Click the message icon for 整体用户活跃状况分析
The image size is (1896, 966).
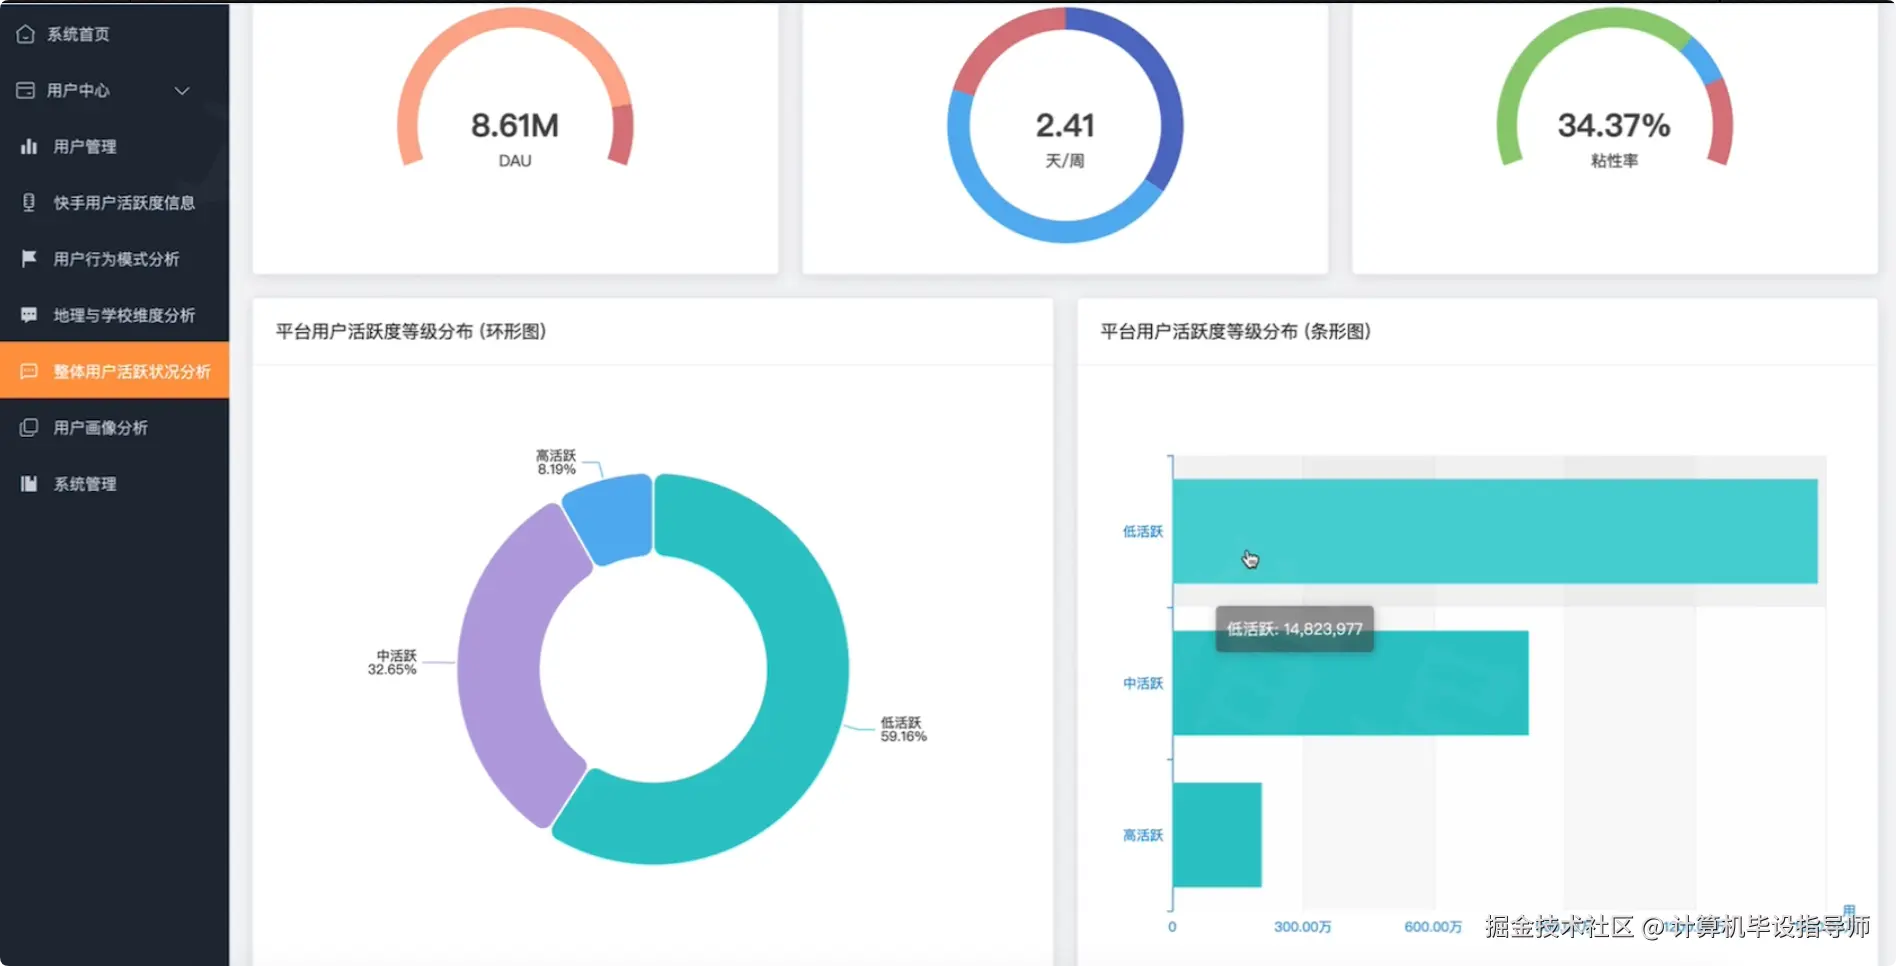pos(29,371)
